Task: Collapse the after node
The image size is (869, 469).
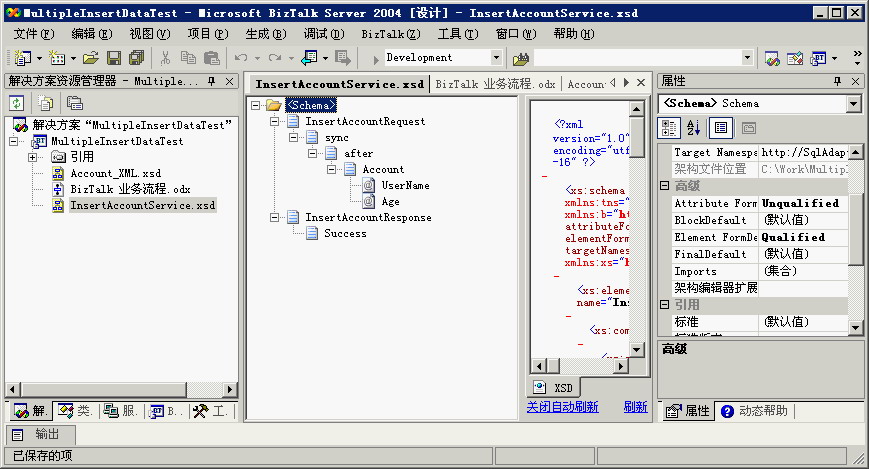Action: click(312, 154)
